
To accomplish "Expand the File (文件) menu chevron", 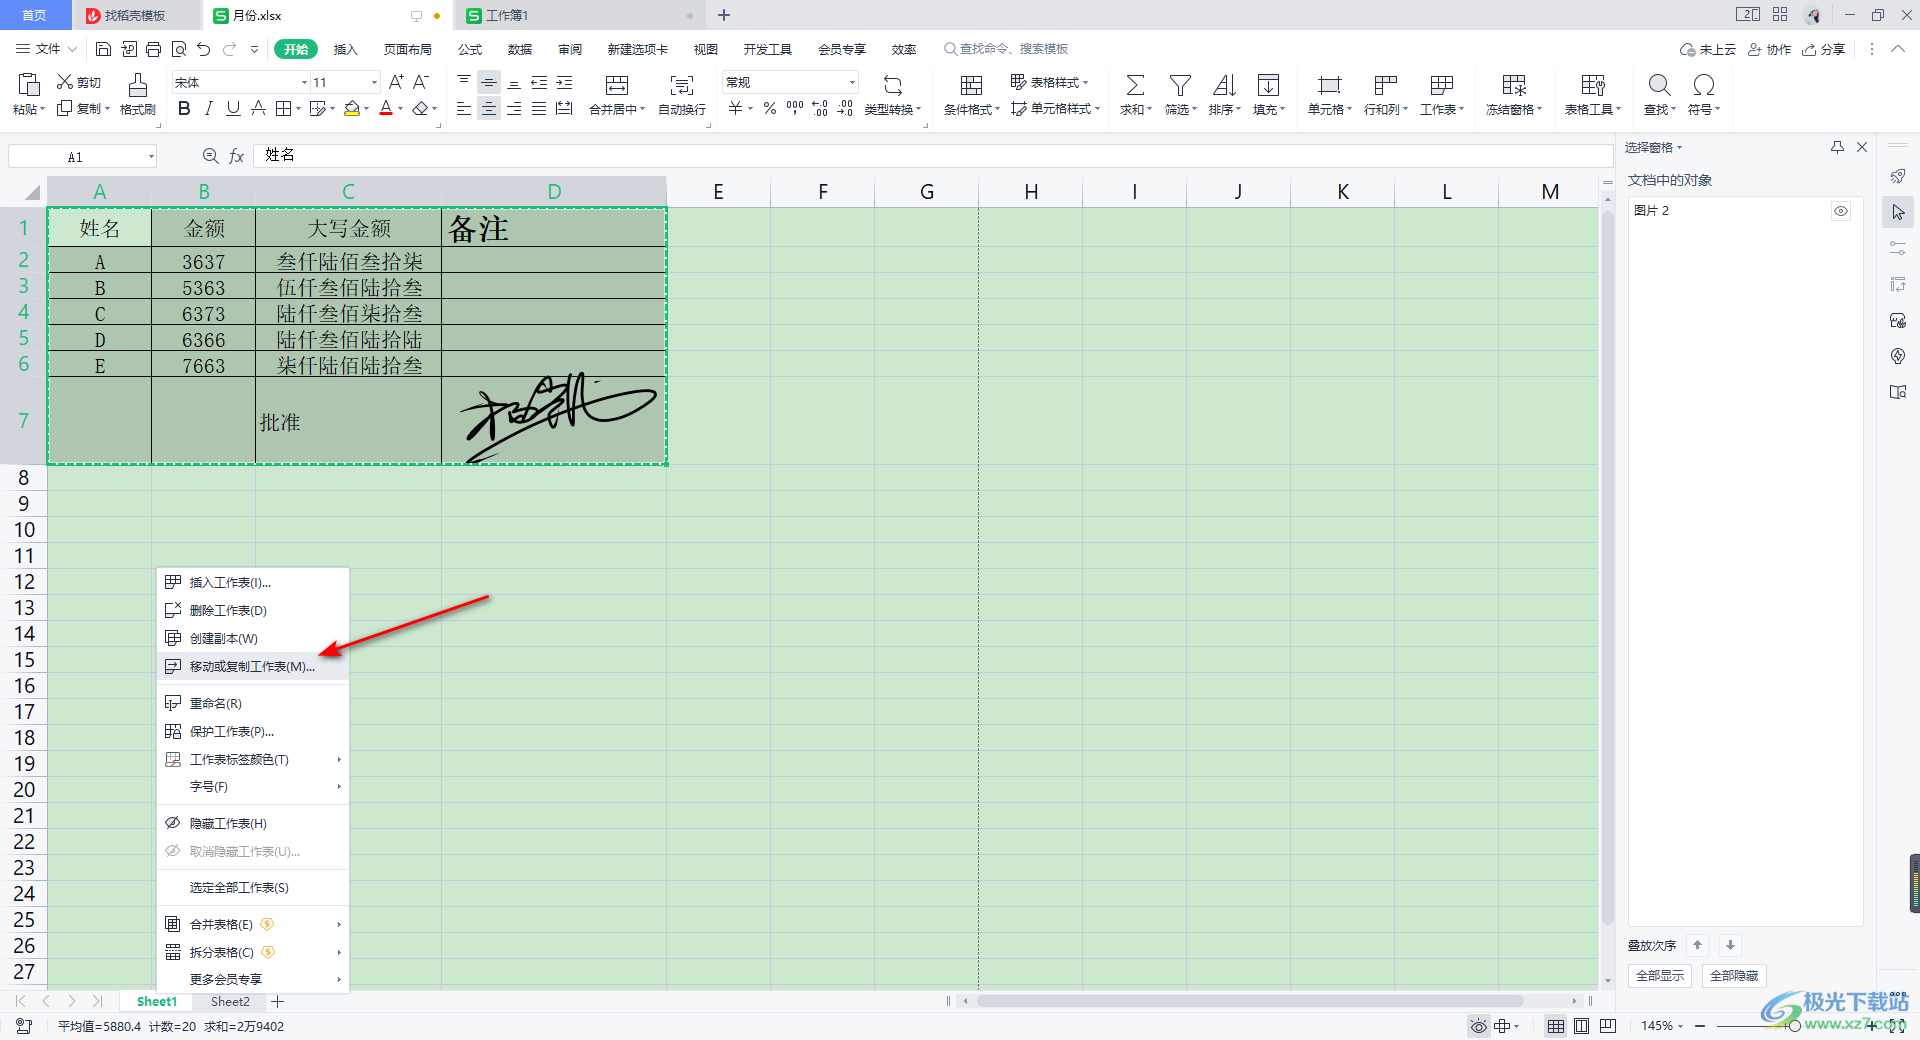I will point(72,49).
